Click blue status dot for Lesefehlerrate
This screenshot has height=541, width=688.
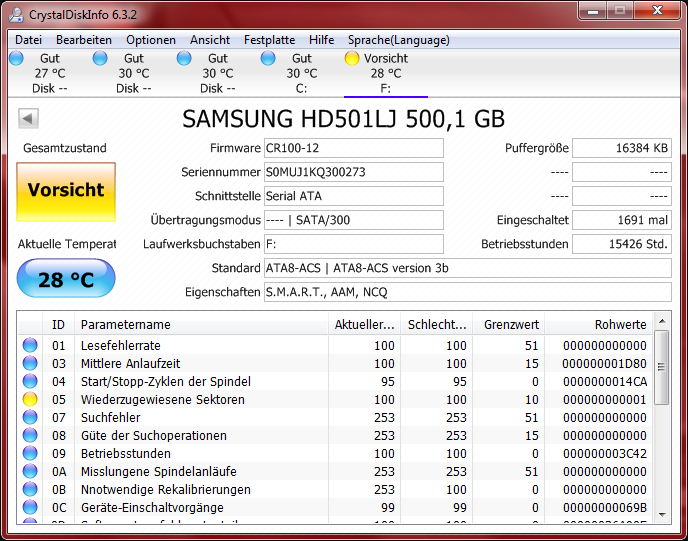point(30,345)
